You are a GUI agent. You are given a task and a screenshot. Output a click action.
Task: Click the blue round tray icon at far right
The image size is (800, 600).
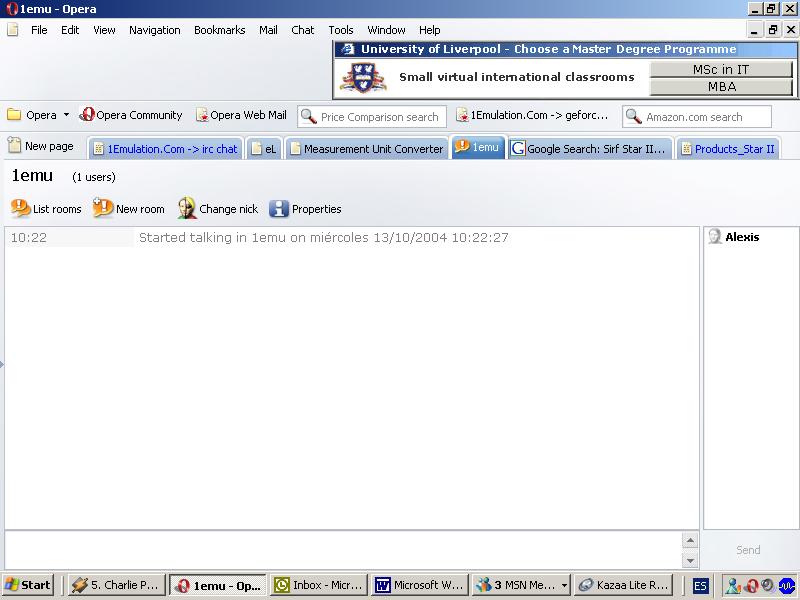pos(786,585)
